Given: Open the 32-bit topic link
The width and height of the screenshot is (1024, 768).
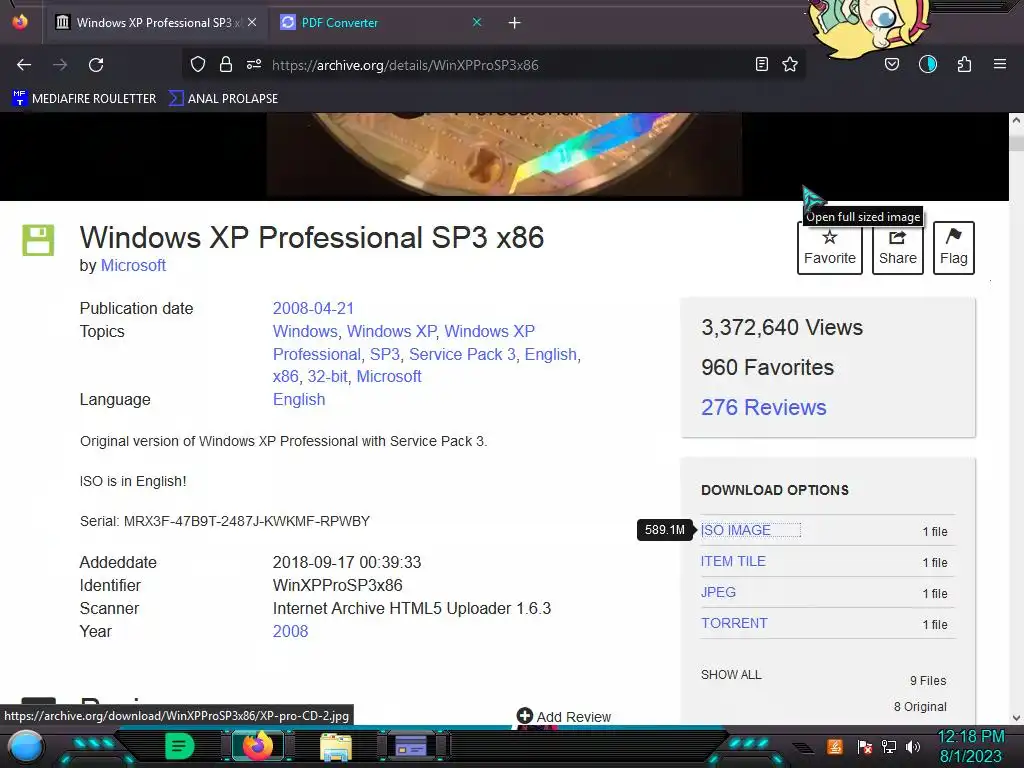Looking at the screenshot, I should pyautogui.click(x=327, y=377).
